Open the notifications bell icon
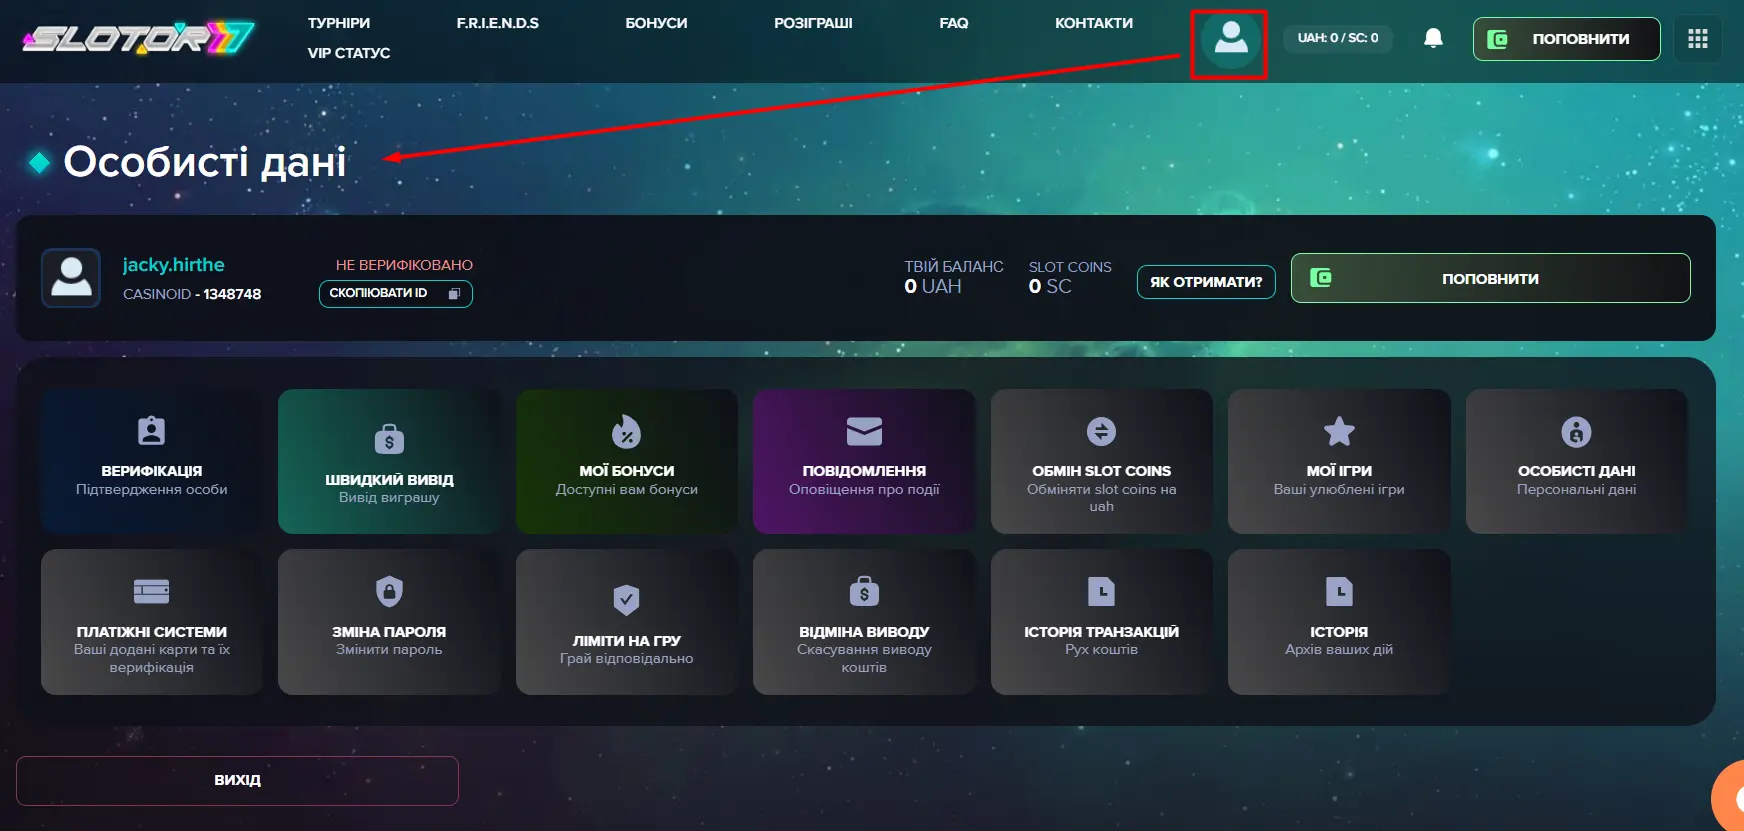 [1433, 38]
